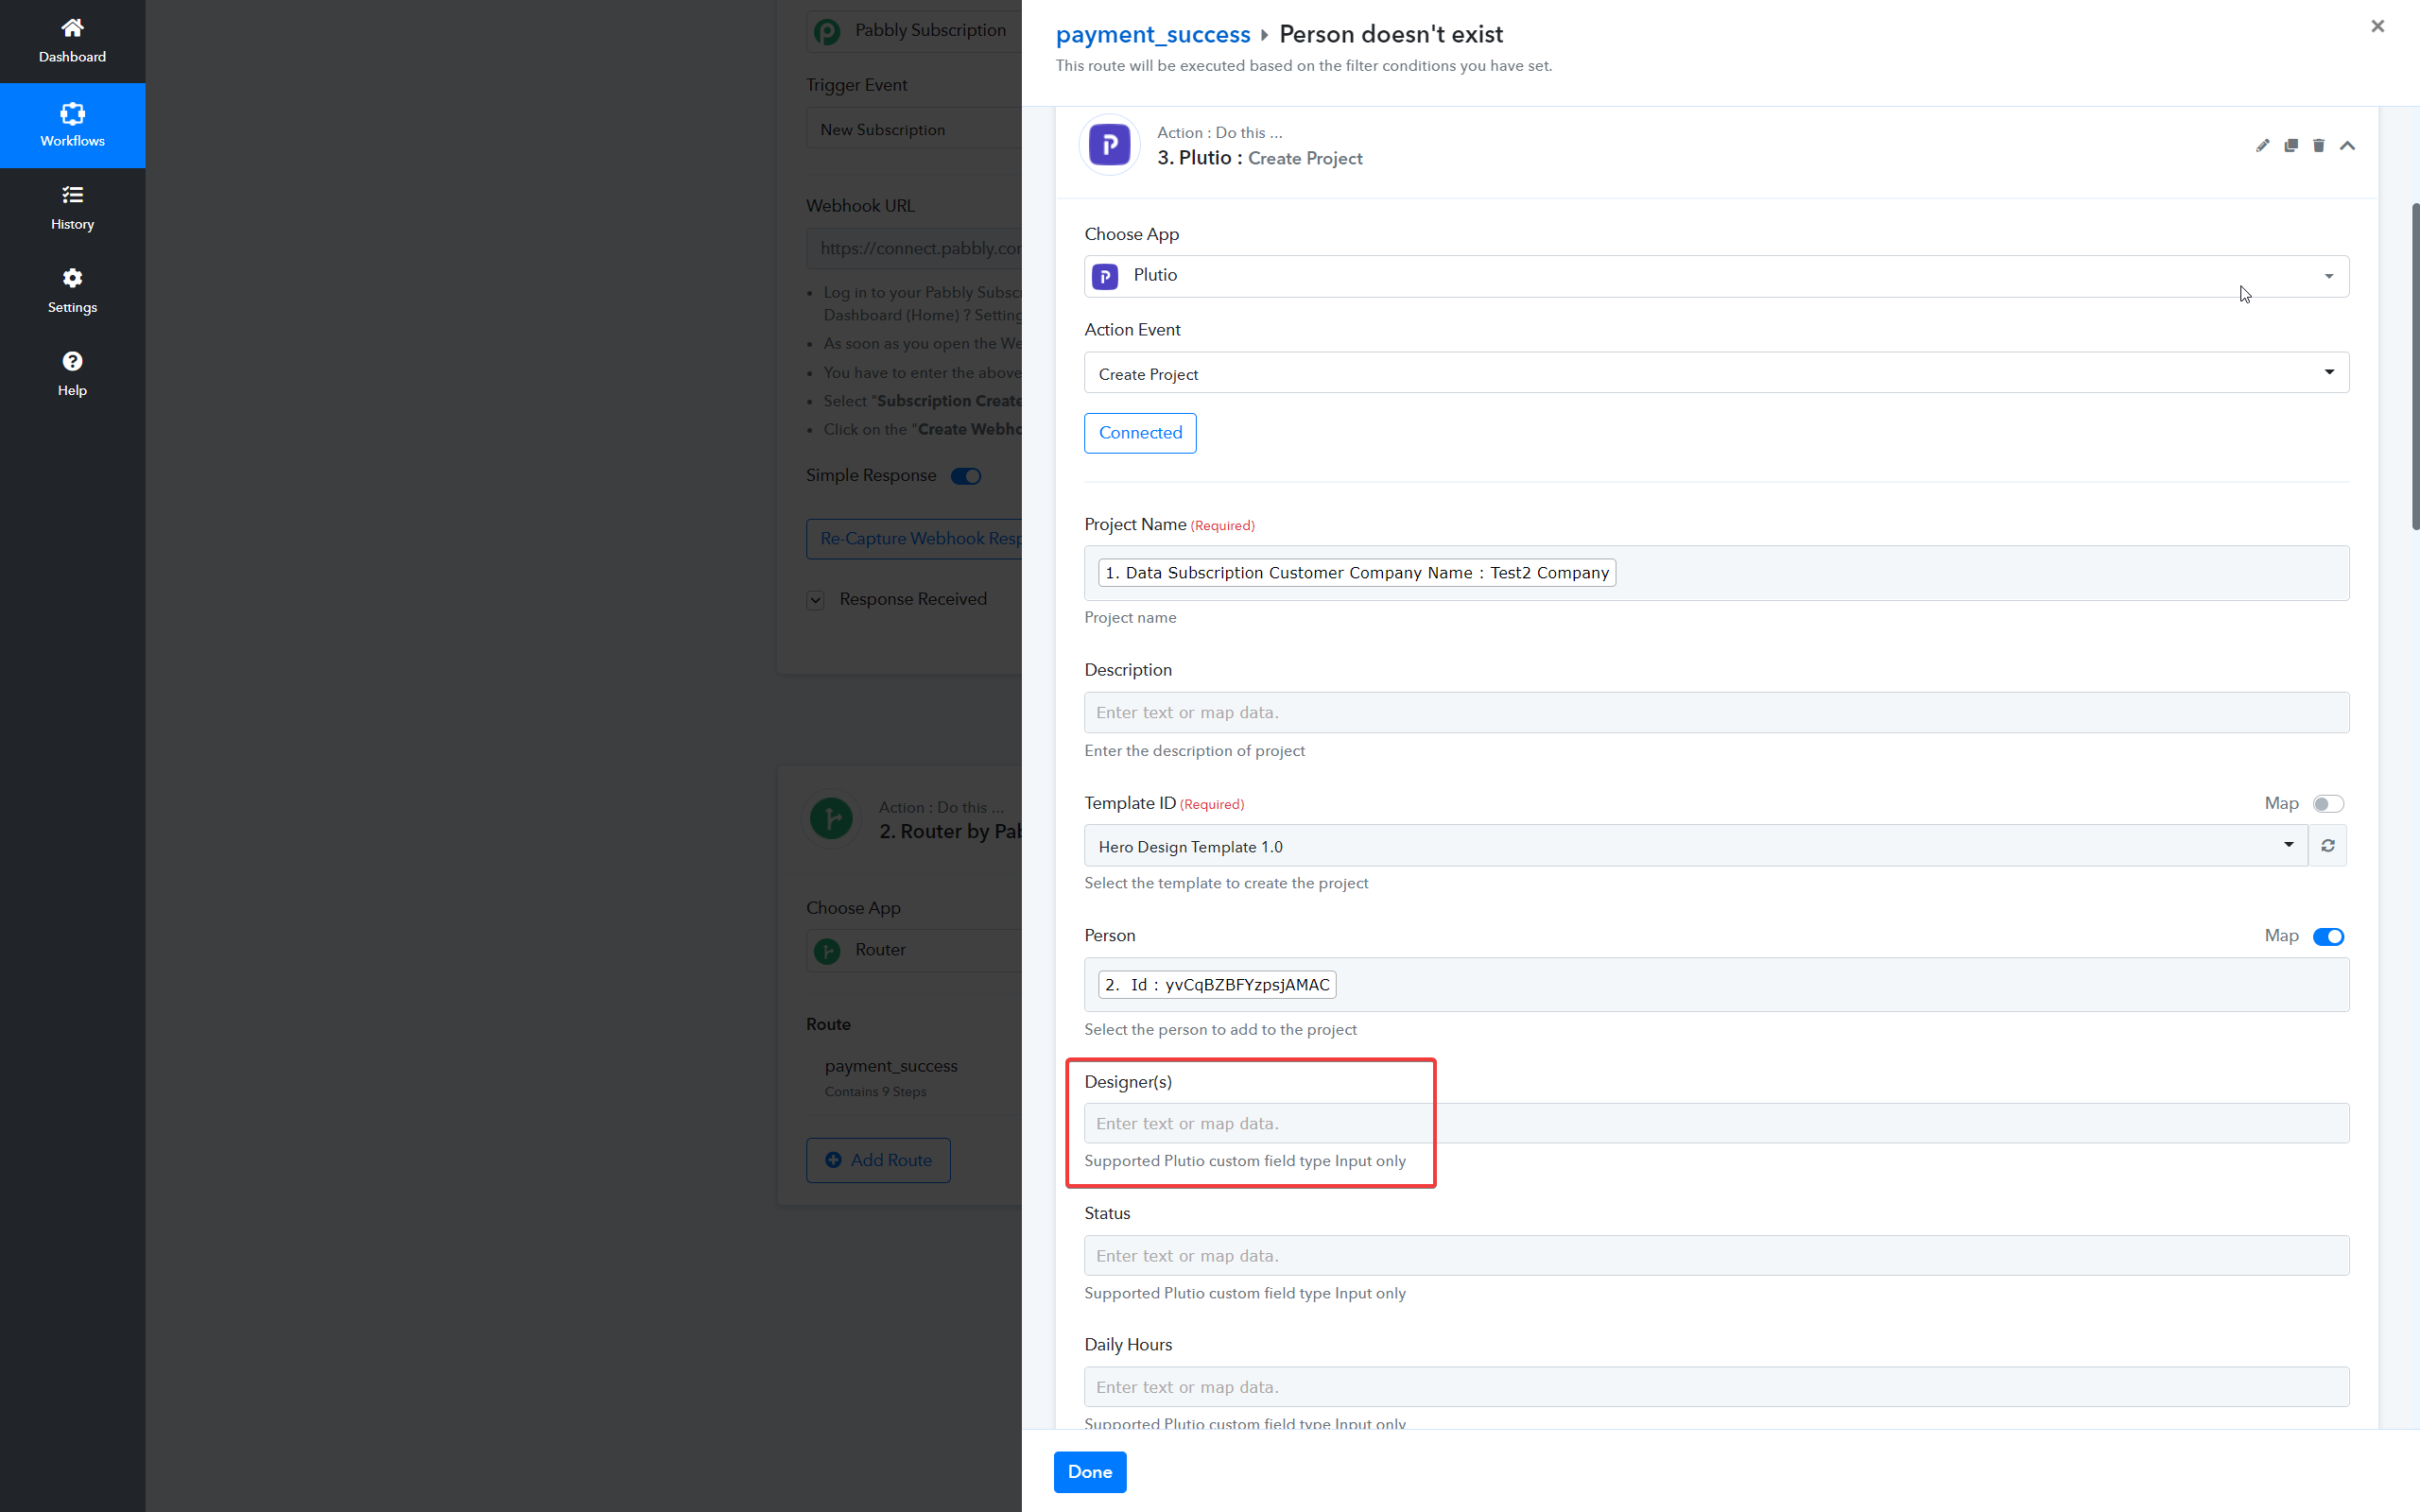Click the Pabbly Subscription app selector
The width and height of the screenshot is (2420, 1512).
point(914,30)
